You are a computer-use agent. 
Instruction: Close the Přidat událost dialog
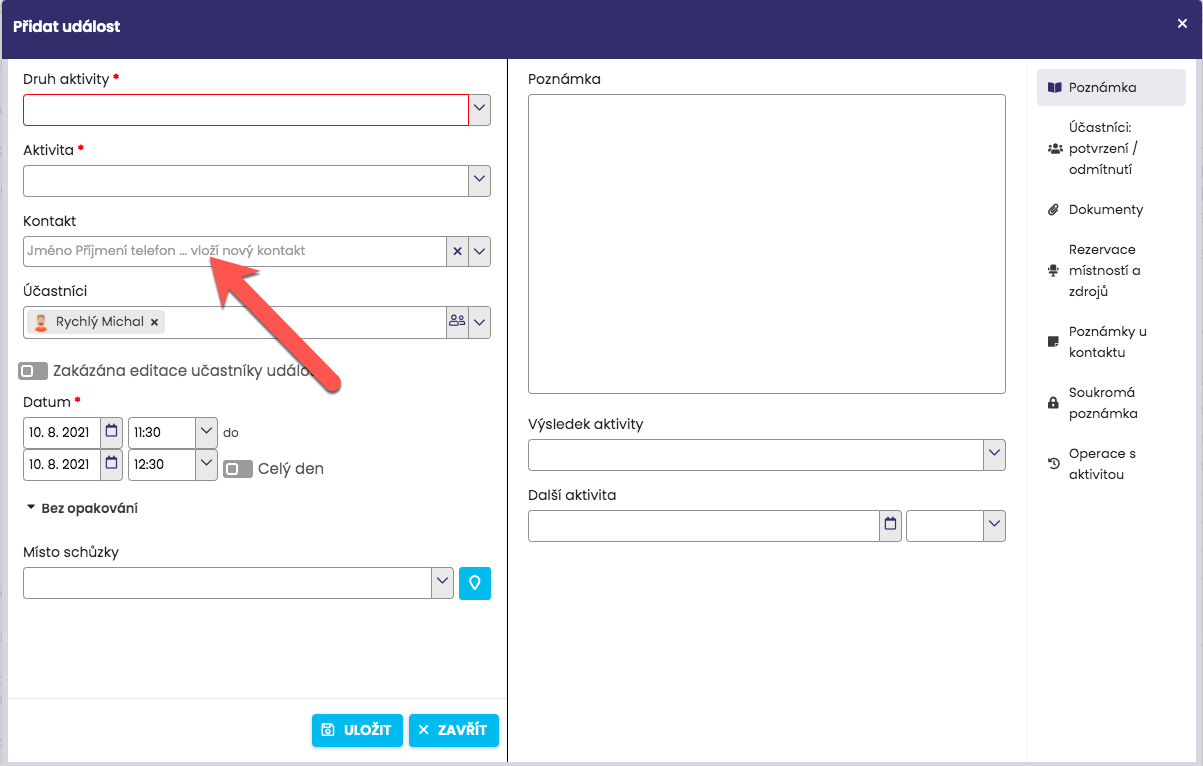point(1182,24)
